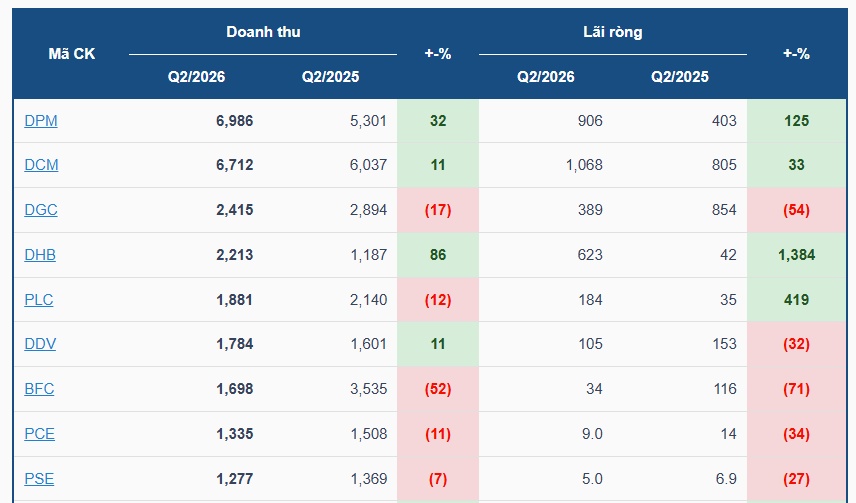Select DCM net profit value 1,068
Image resolution: width=856 pixels, height=503 pixels.
coord(584,165)
